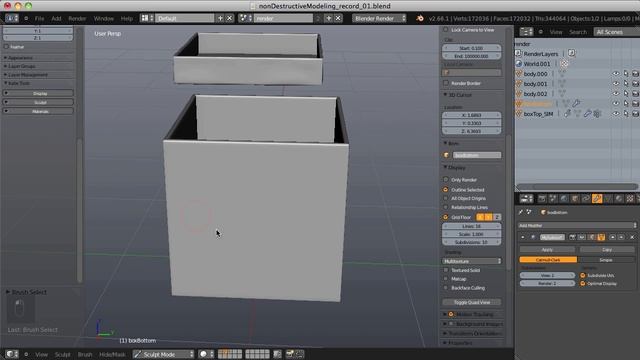
Task: Enable Backface Culling checkbox
Action: click(x=446, y=288)
